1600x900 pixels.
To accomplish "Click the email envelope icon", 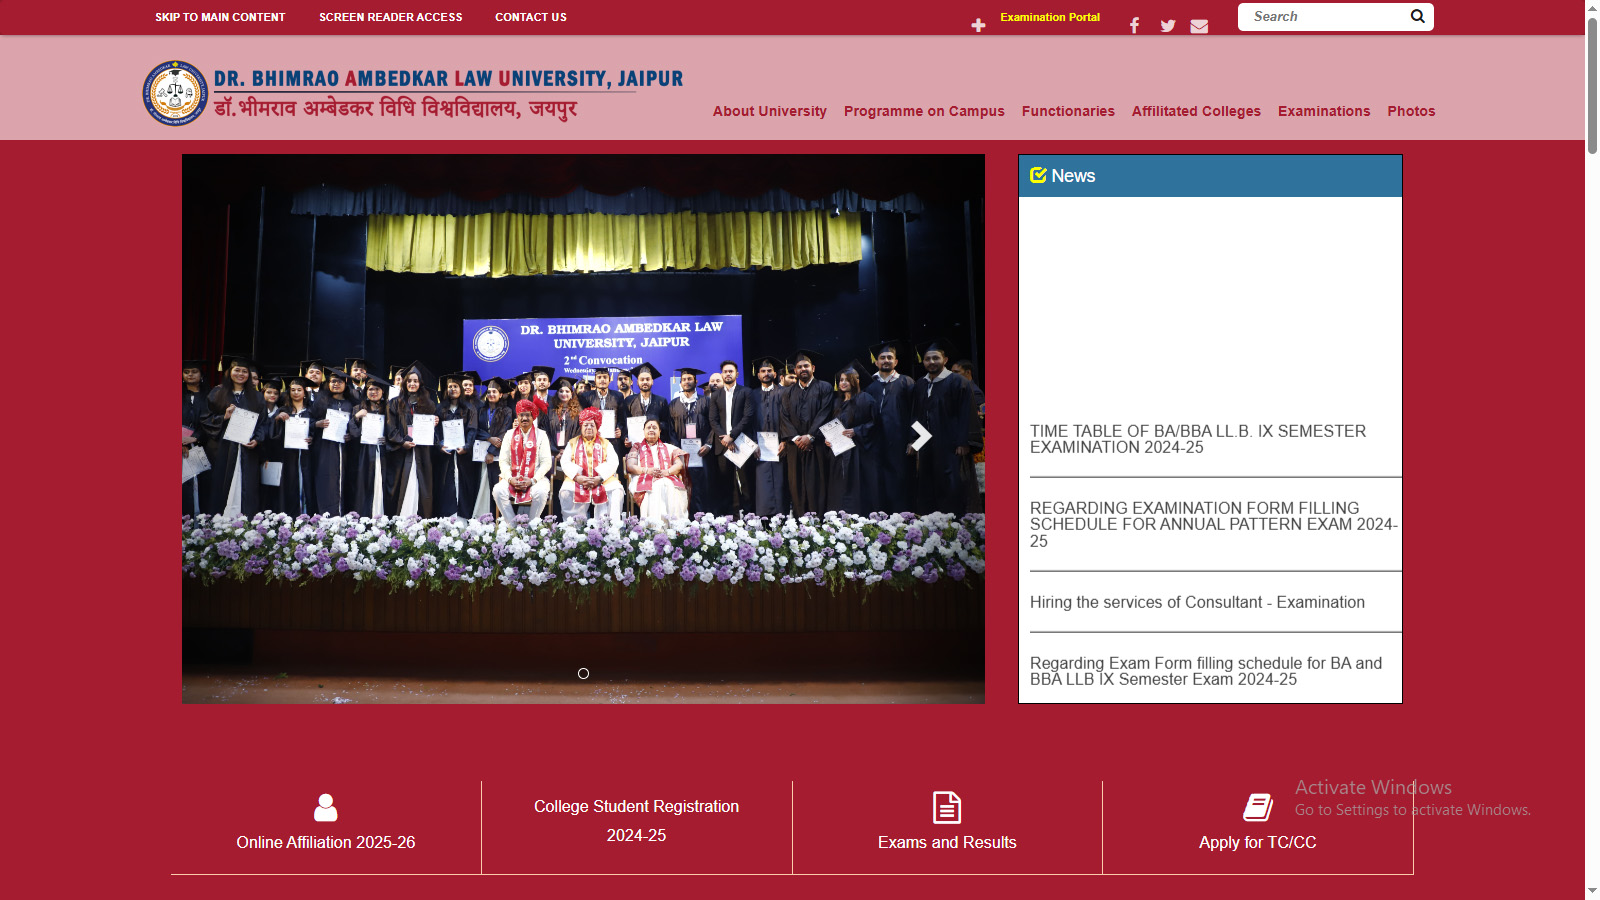I will (x=1199, y=26).
